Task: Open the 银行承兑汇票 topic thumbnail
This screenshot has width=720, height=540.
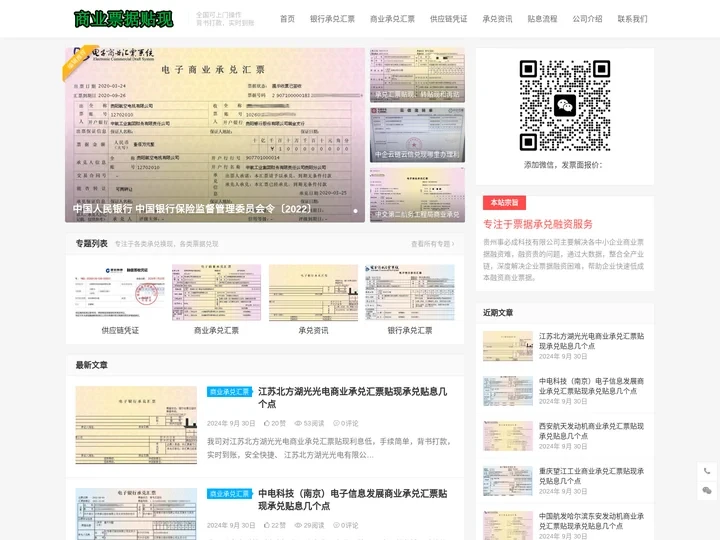Action: coord(410,292)
